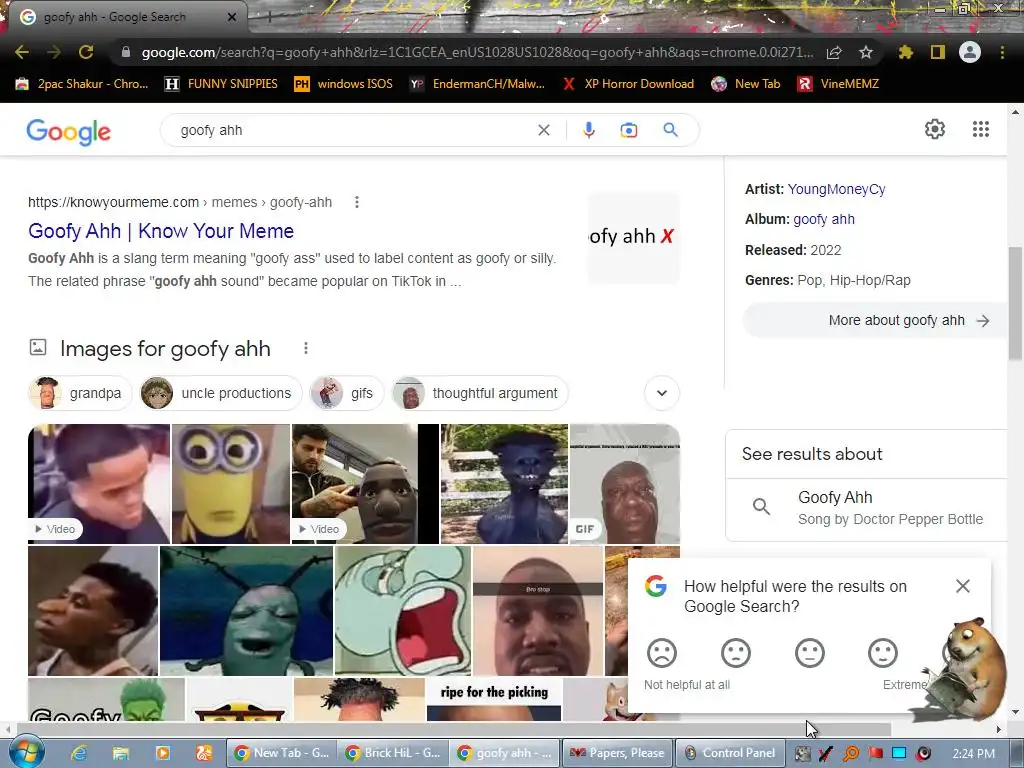Open the Squidward screaming thumbnail

pyautogui.click(x=402, y=611)
